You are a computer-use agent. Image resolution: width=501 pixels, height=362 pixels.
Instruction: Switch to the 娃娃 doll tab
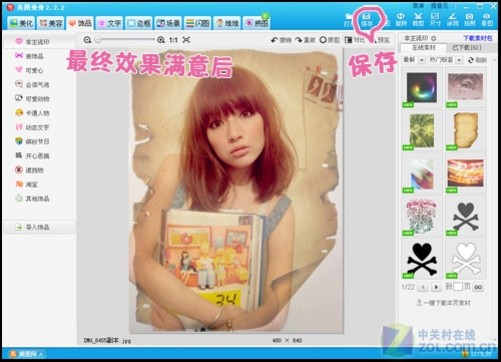pos(228,23)
